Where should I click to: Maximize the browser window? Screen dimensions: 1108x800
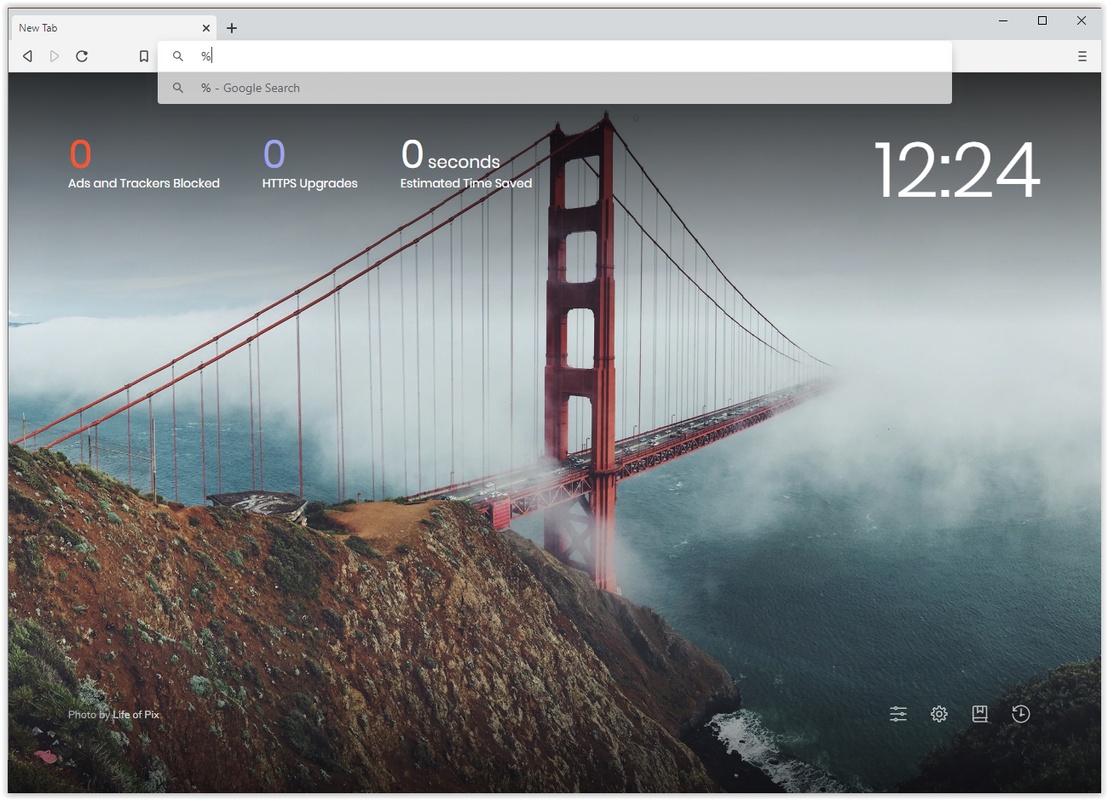click(x=1042, y=20)
